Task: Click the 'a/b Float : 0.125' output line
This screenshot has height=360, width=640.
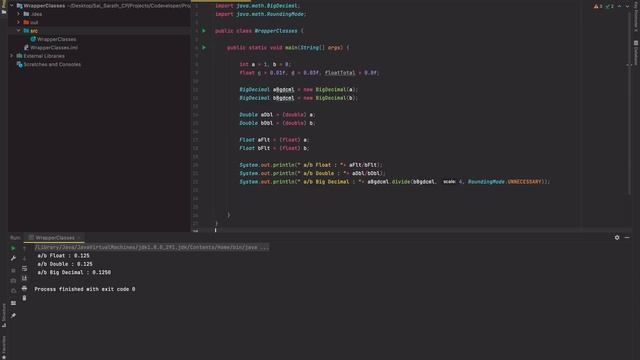Action: click(x=63, y=256)
